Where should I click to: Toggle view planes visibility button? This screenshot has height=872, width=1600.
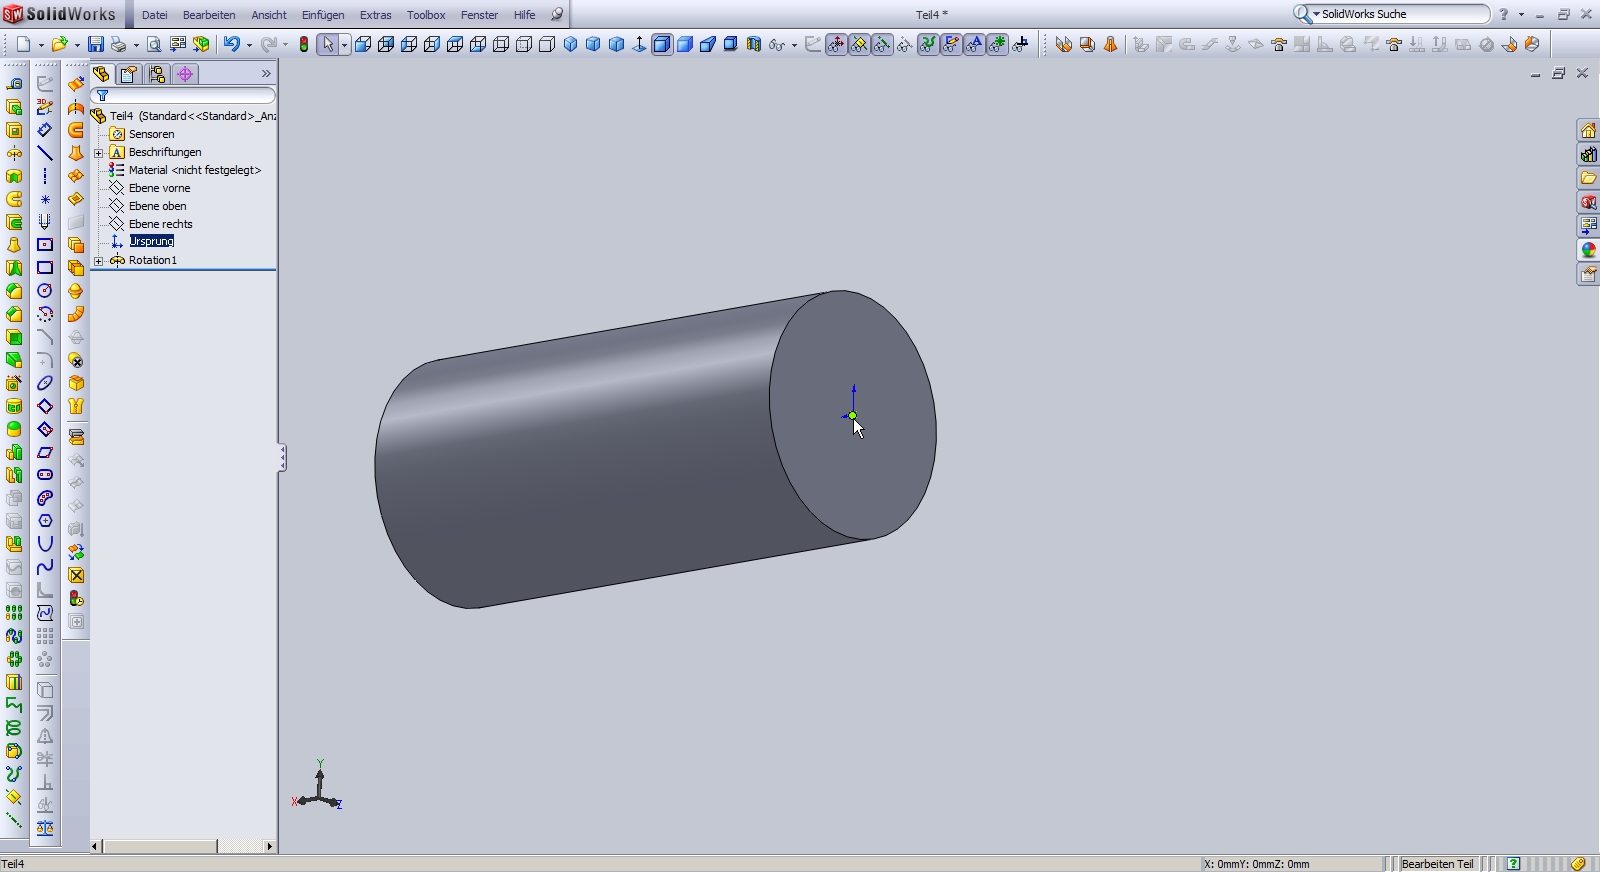[859, 44]
